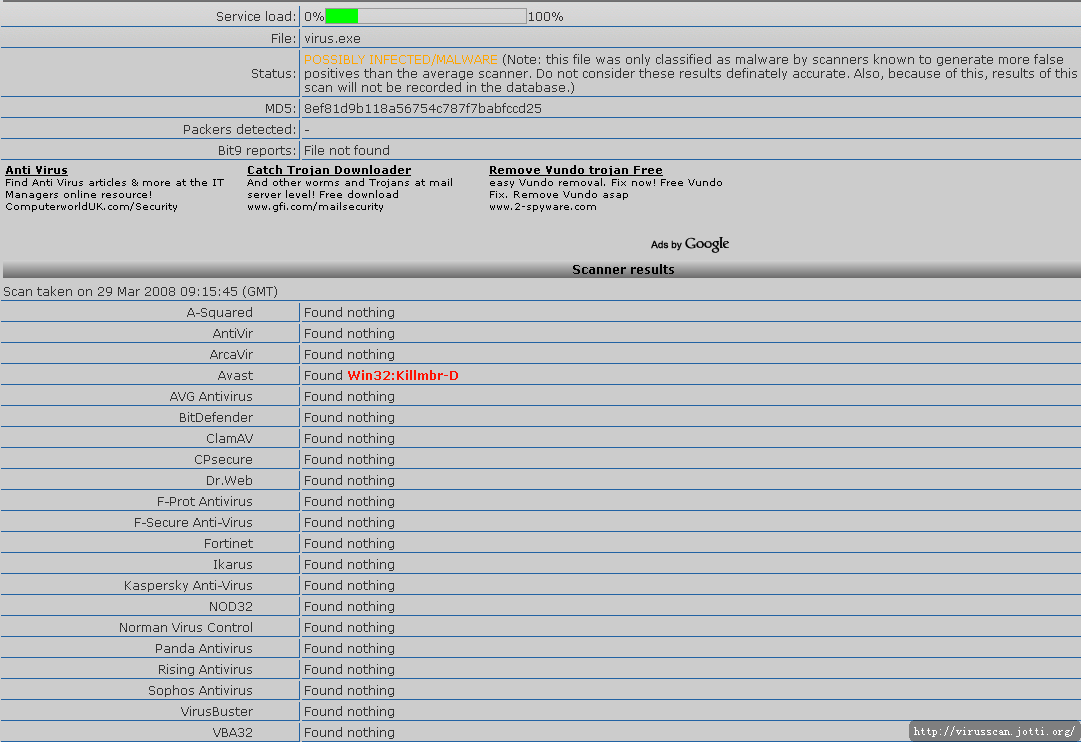Open the 'Anti Virus' ad link
The height and width of the screenshot is (742, 1081).
[36, 170]
